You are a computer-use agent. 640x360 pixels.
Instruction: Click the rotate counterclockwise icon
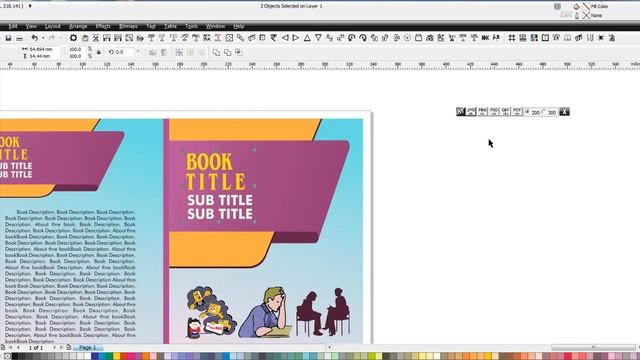coord(351,38)
